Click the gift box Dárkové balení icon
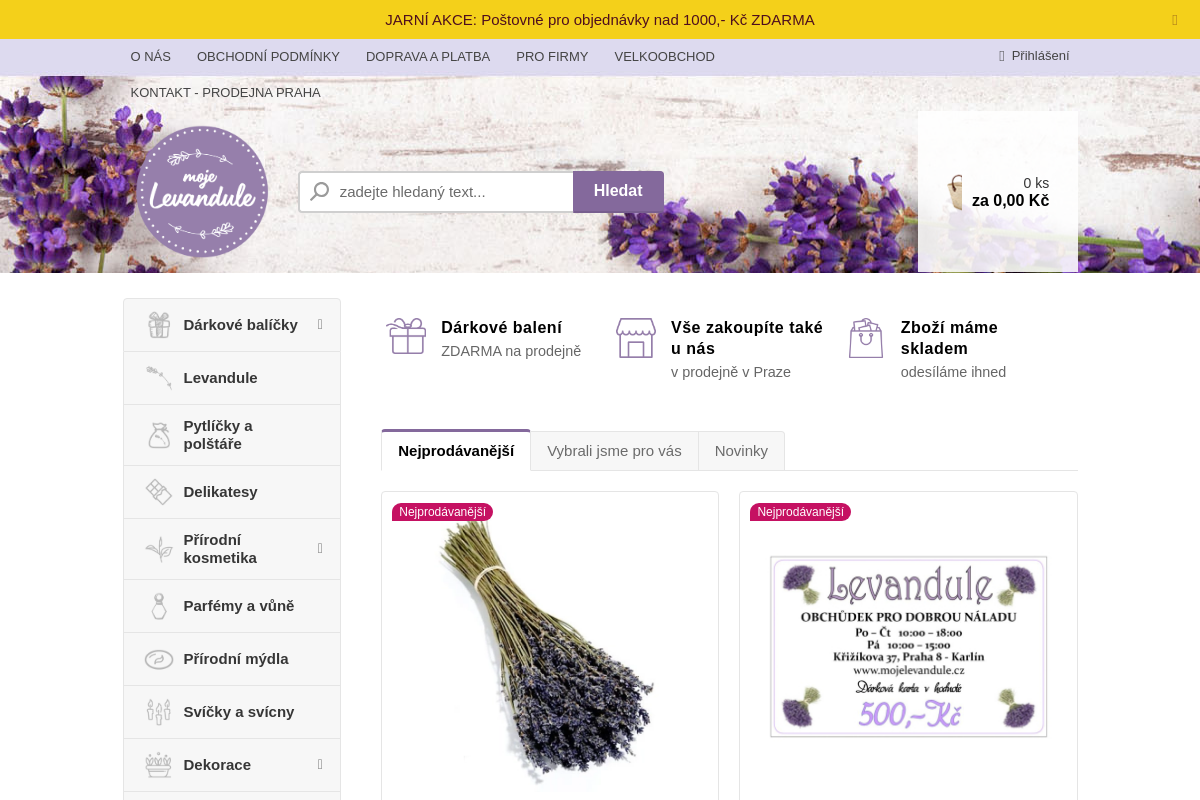This screenshot has height=800, width=1200. pyautogui.click(x=407, y=336)
